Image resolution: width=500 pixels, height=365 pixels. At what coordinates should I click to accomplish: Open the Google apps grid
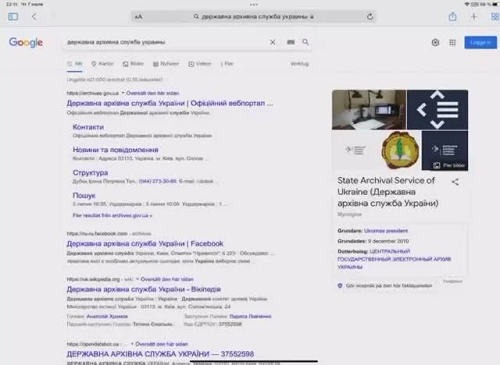pos(452,42)
